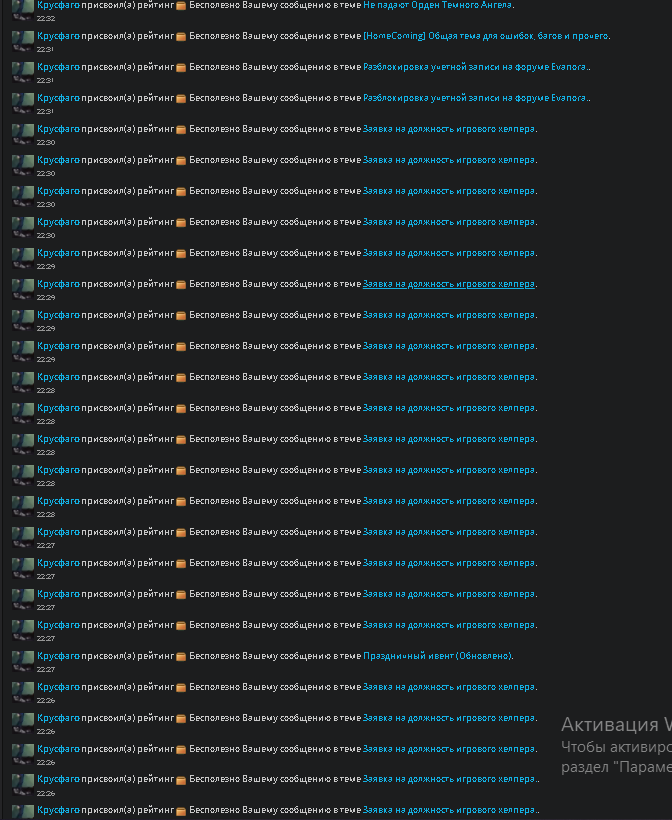
Task: Click the rating icon in Не падают Орден row
Action: [181, 6]
